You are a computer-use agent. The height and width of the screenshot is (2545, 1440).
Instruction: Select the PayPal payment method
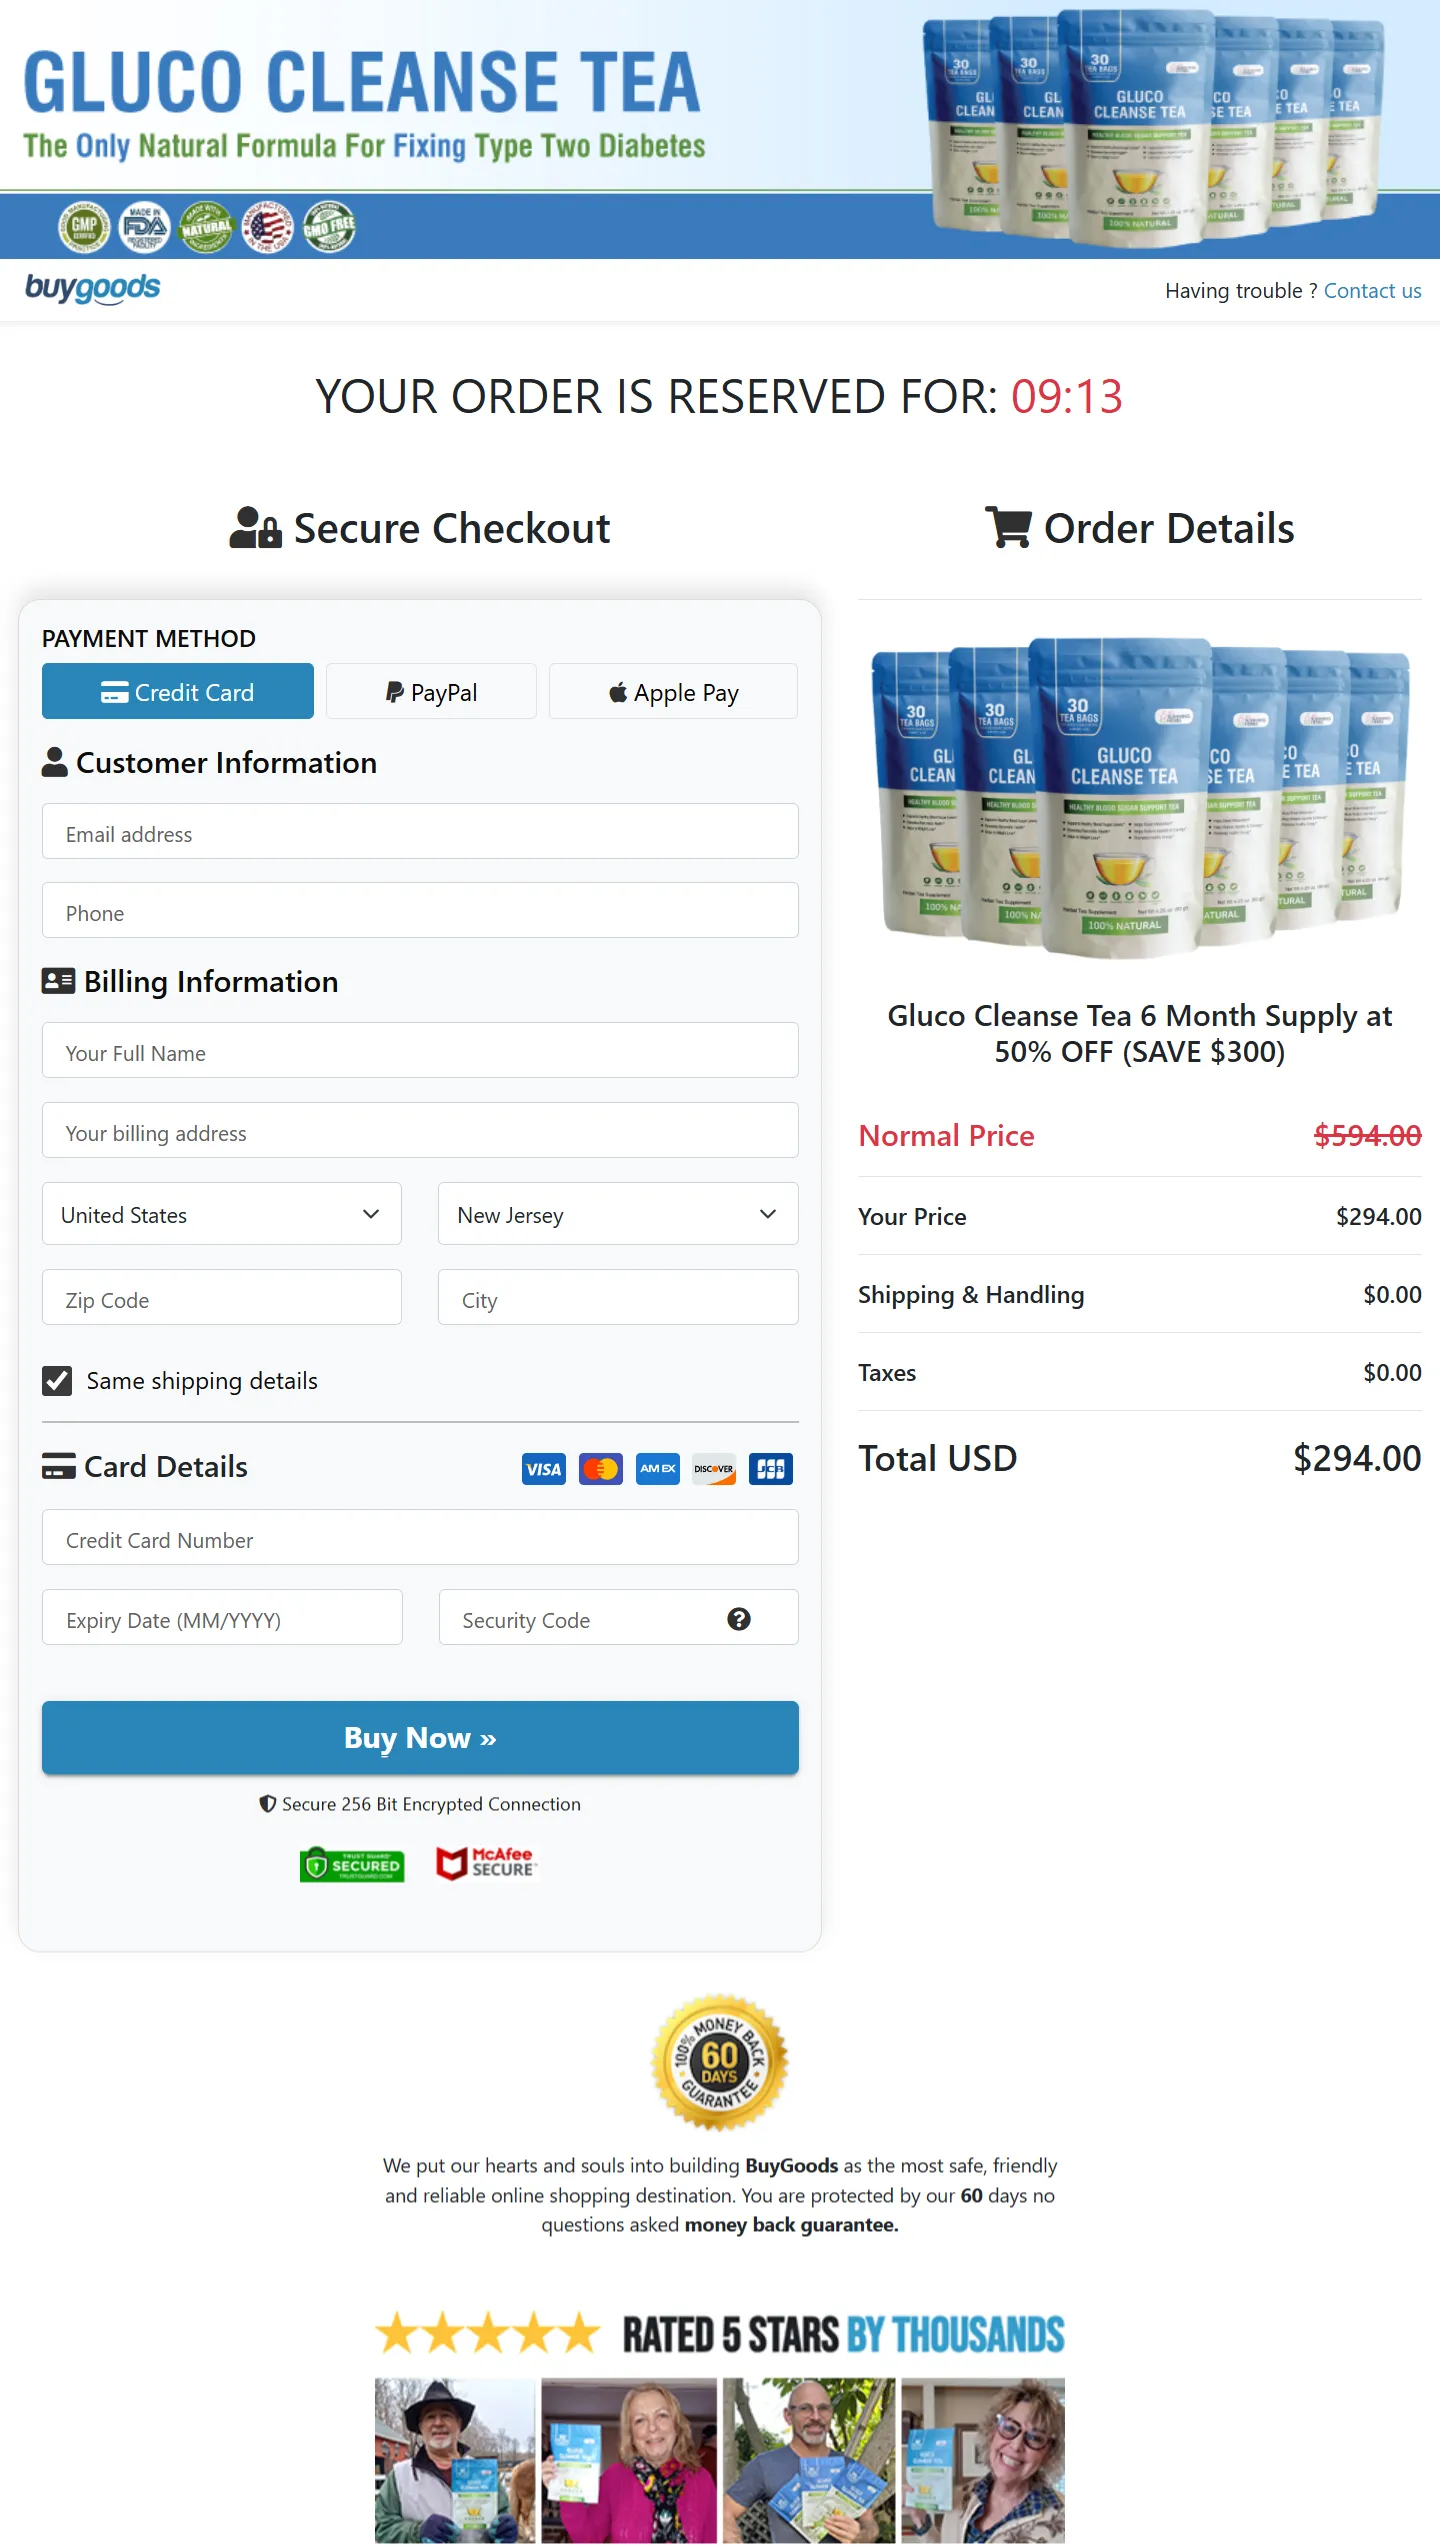tap(431, 691)
